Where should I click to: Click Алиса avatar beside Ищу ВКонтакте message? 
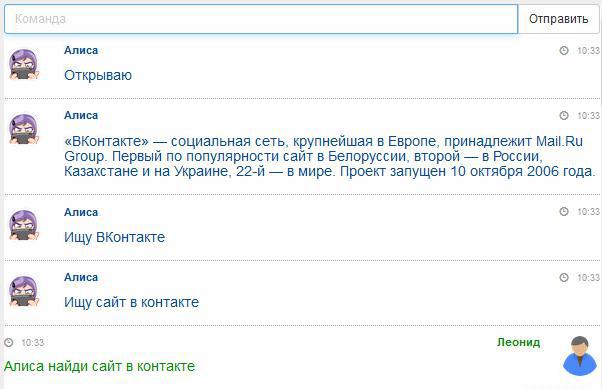[24, 225]
